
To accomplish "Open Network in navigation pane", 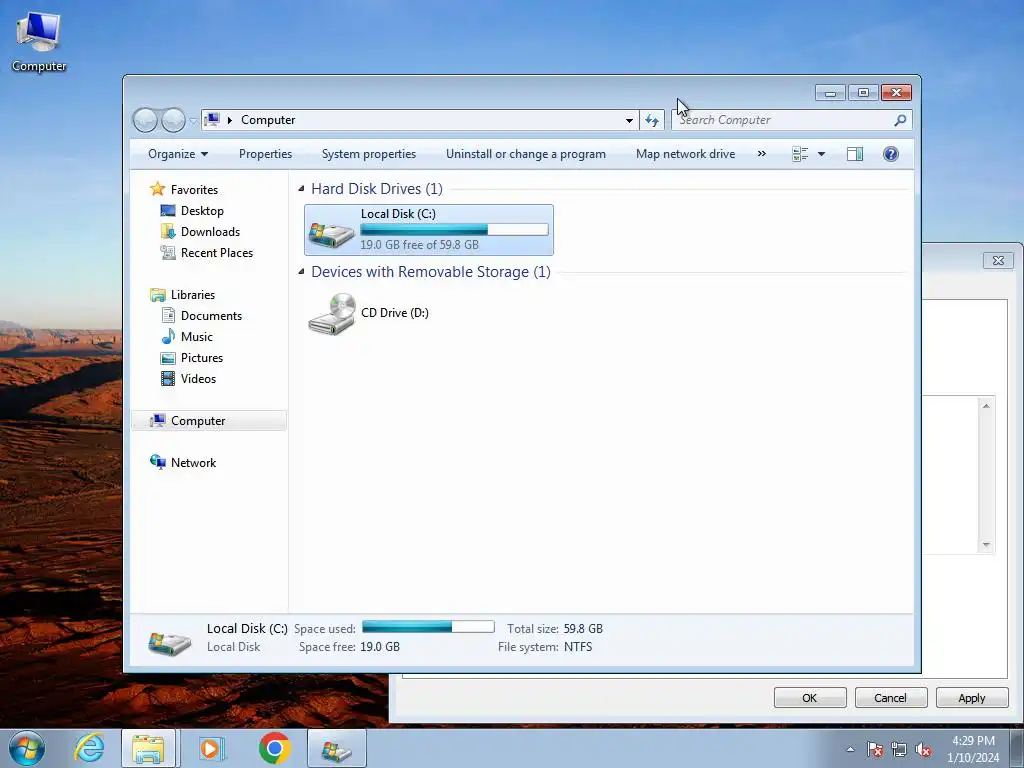I will tap(193, 463).
